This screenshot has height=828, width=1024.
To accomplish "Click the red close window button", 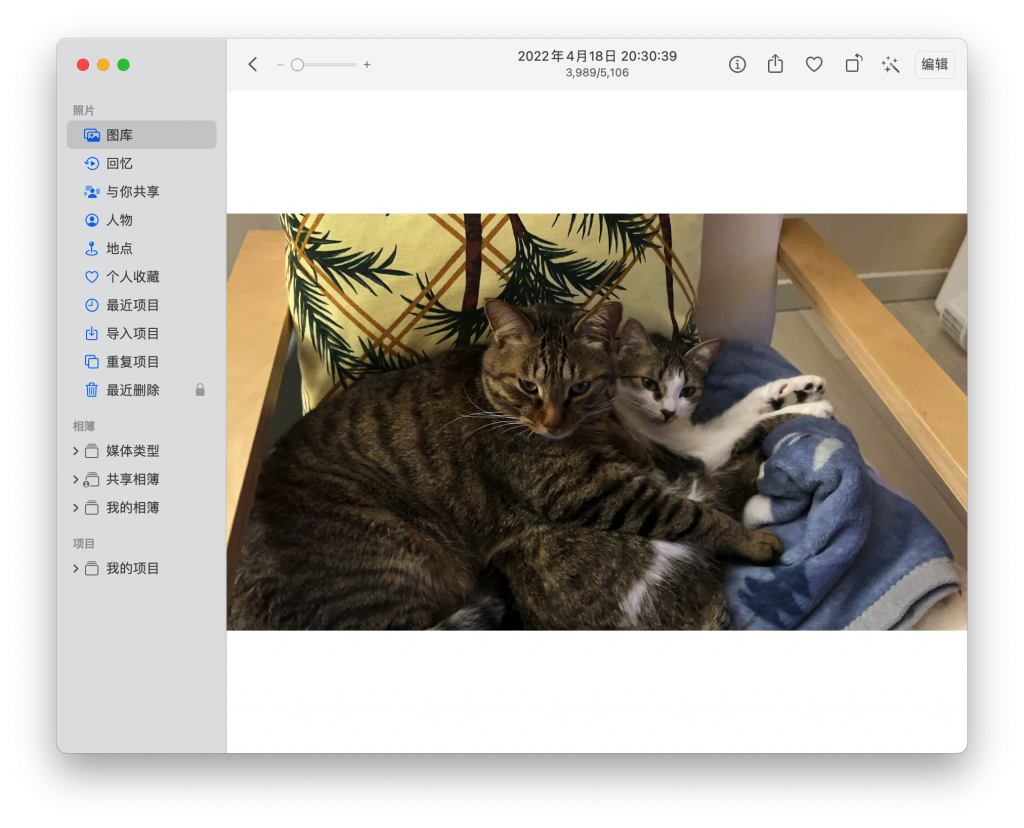I will click(83, 65).
